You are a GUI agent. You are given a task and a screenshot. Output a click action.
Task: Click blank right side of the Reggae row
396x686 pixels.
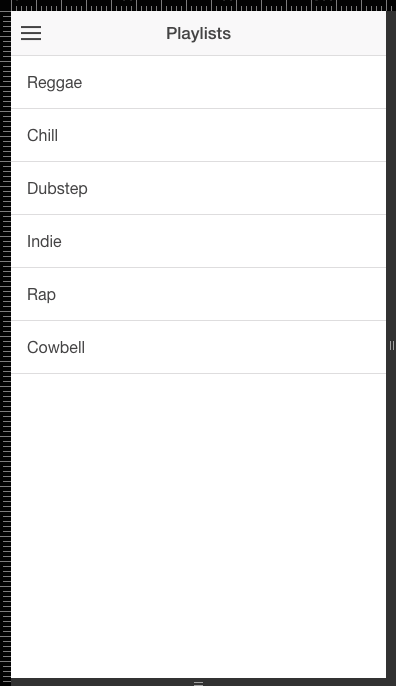click(263, 82)
